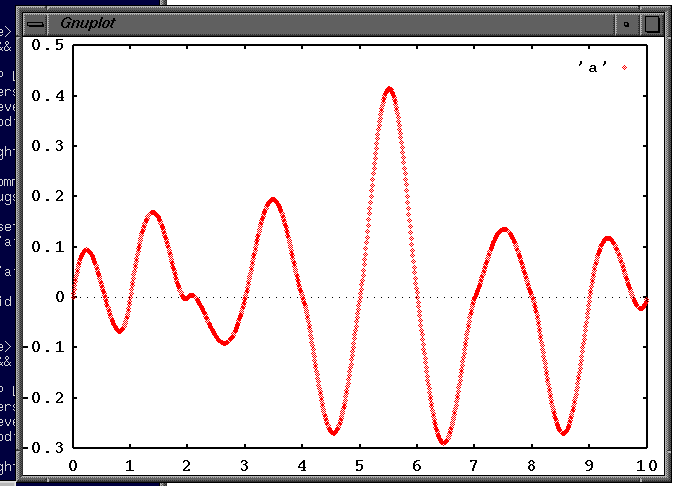Image resolution: width=677 pixels, height=486 pixels.
Task: Click the -0.3 y-axis label
Action: click(44, 447)
